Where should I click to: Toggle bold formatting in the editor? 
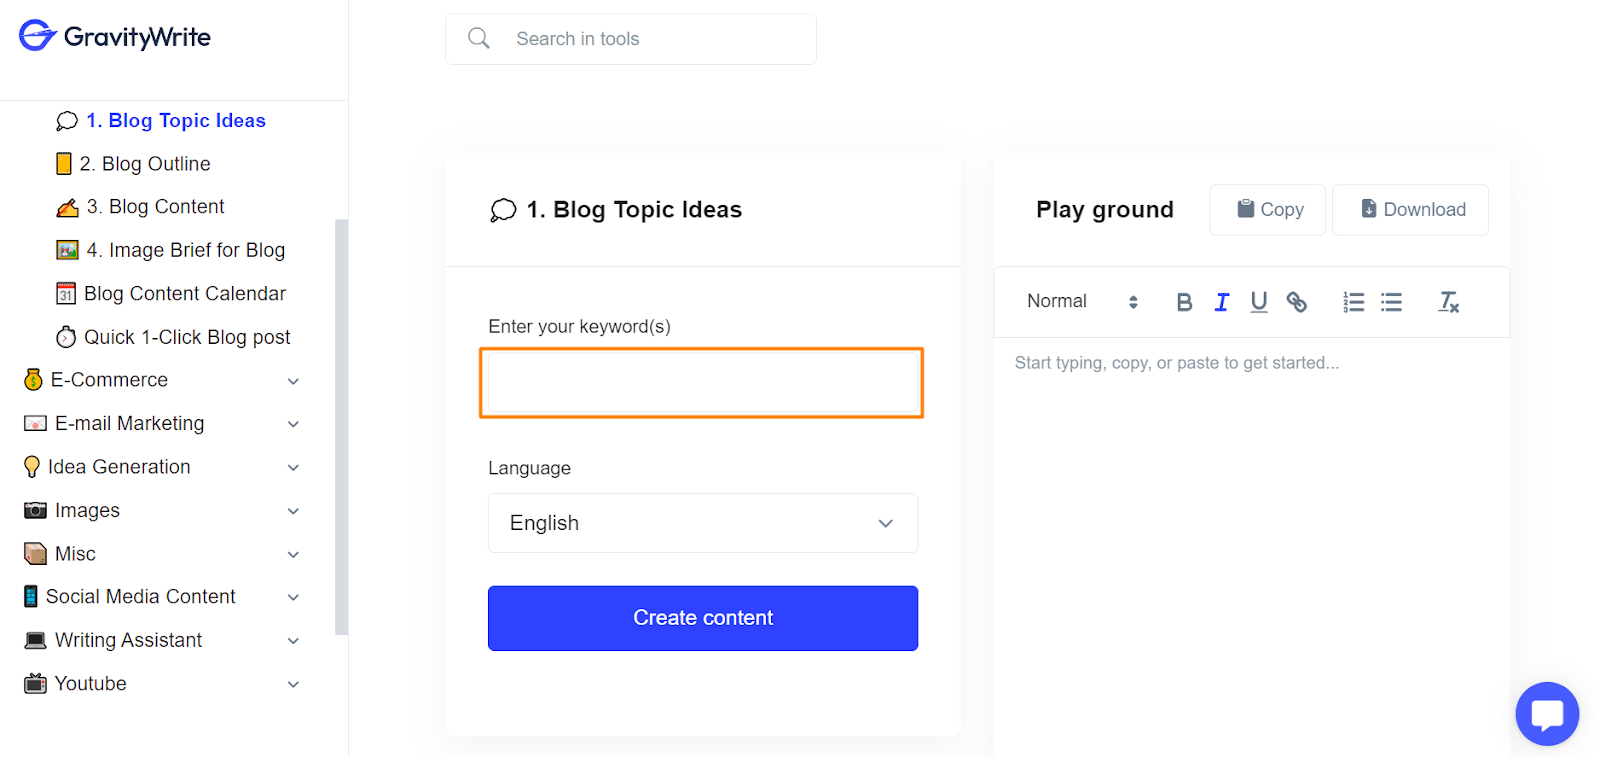(1184, 302)
